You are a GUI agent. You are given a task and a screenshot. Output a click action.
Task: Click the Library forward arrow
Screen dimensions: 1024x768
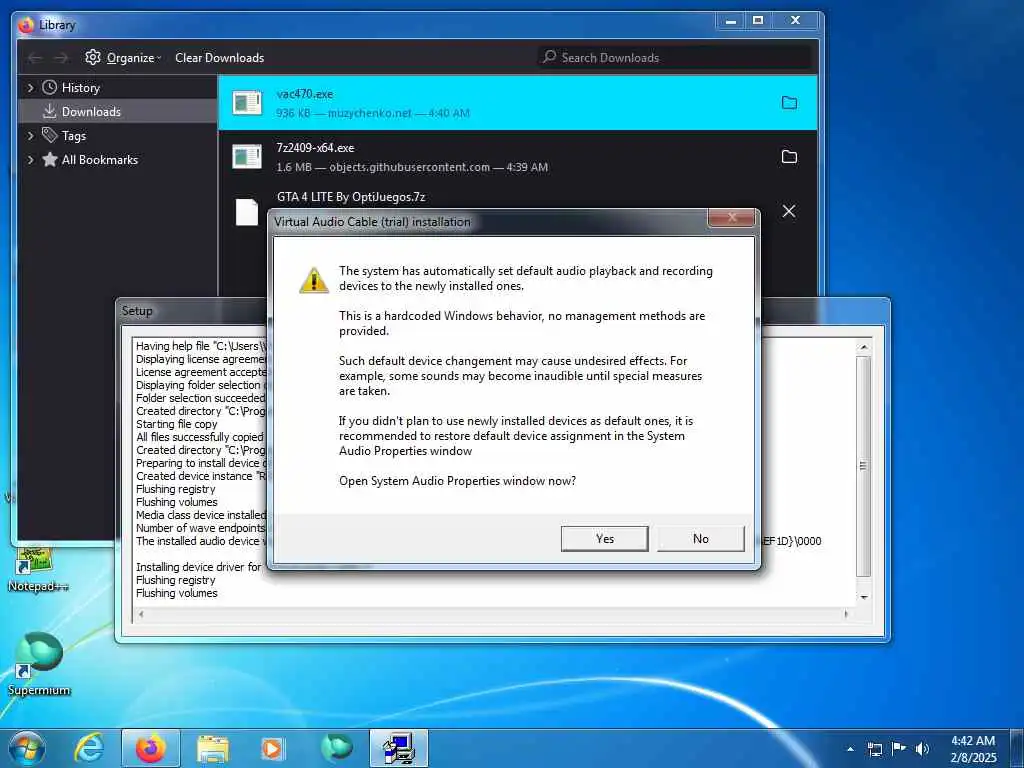[61, 58]
